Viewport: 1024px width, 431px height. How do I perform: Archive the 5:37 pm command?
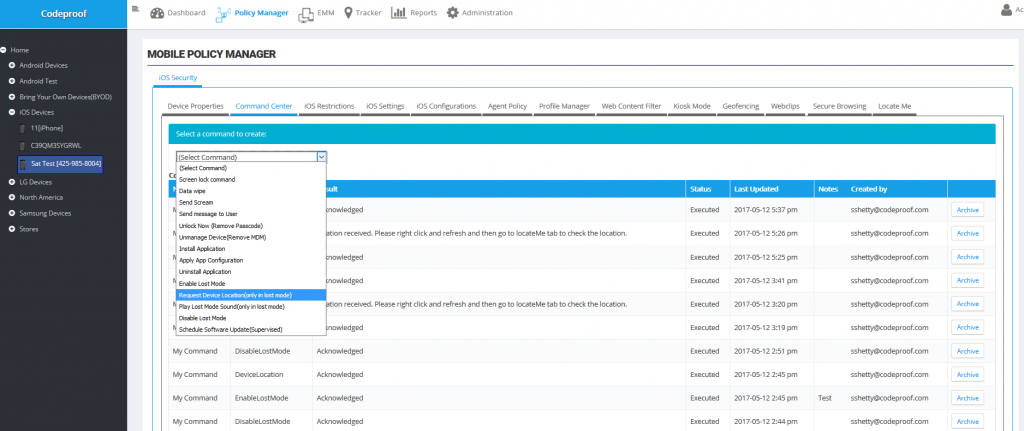click(x=967, y=210)
